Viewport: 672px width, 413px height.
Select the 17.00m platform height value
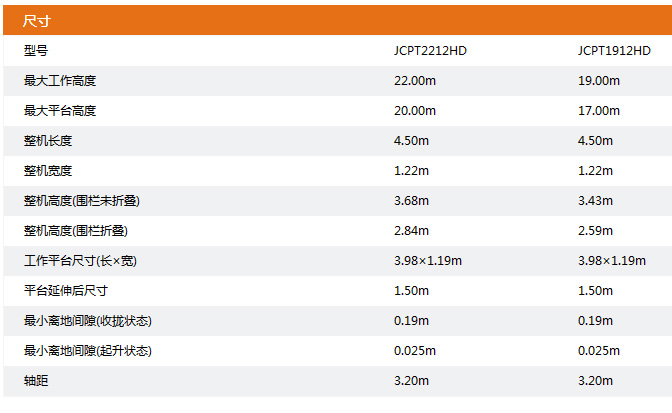[598, 111]
